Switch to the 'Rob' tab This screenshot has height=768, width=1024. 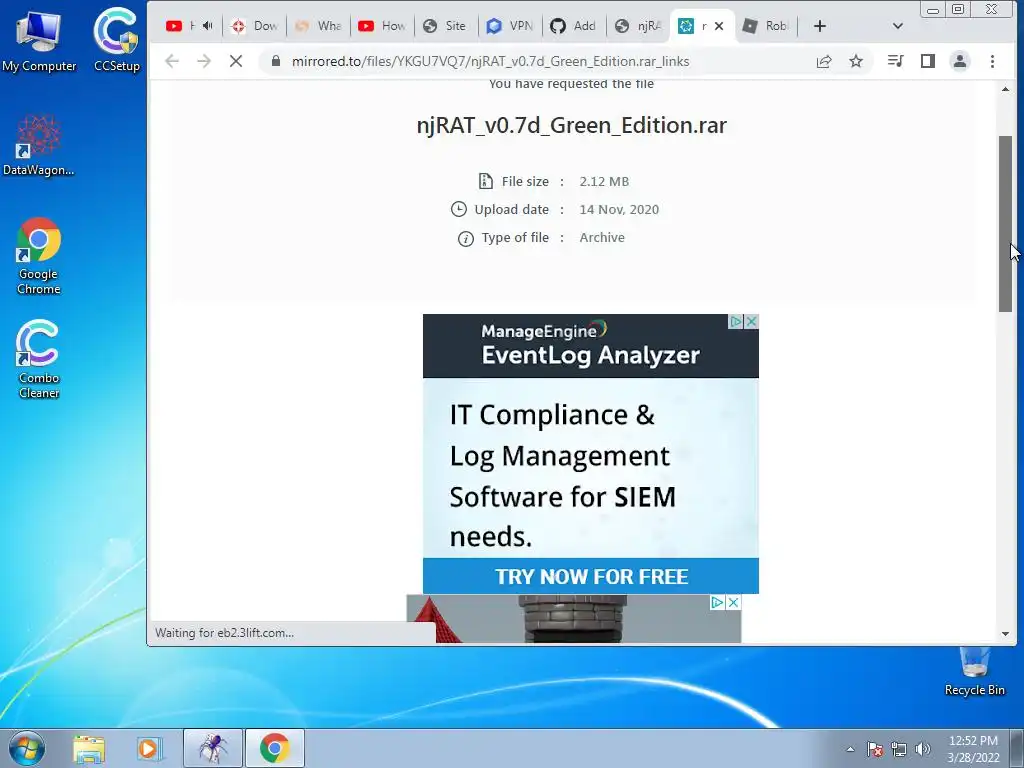(767, 26)
